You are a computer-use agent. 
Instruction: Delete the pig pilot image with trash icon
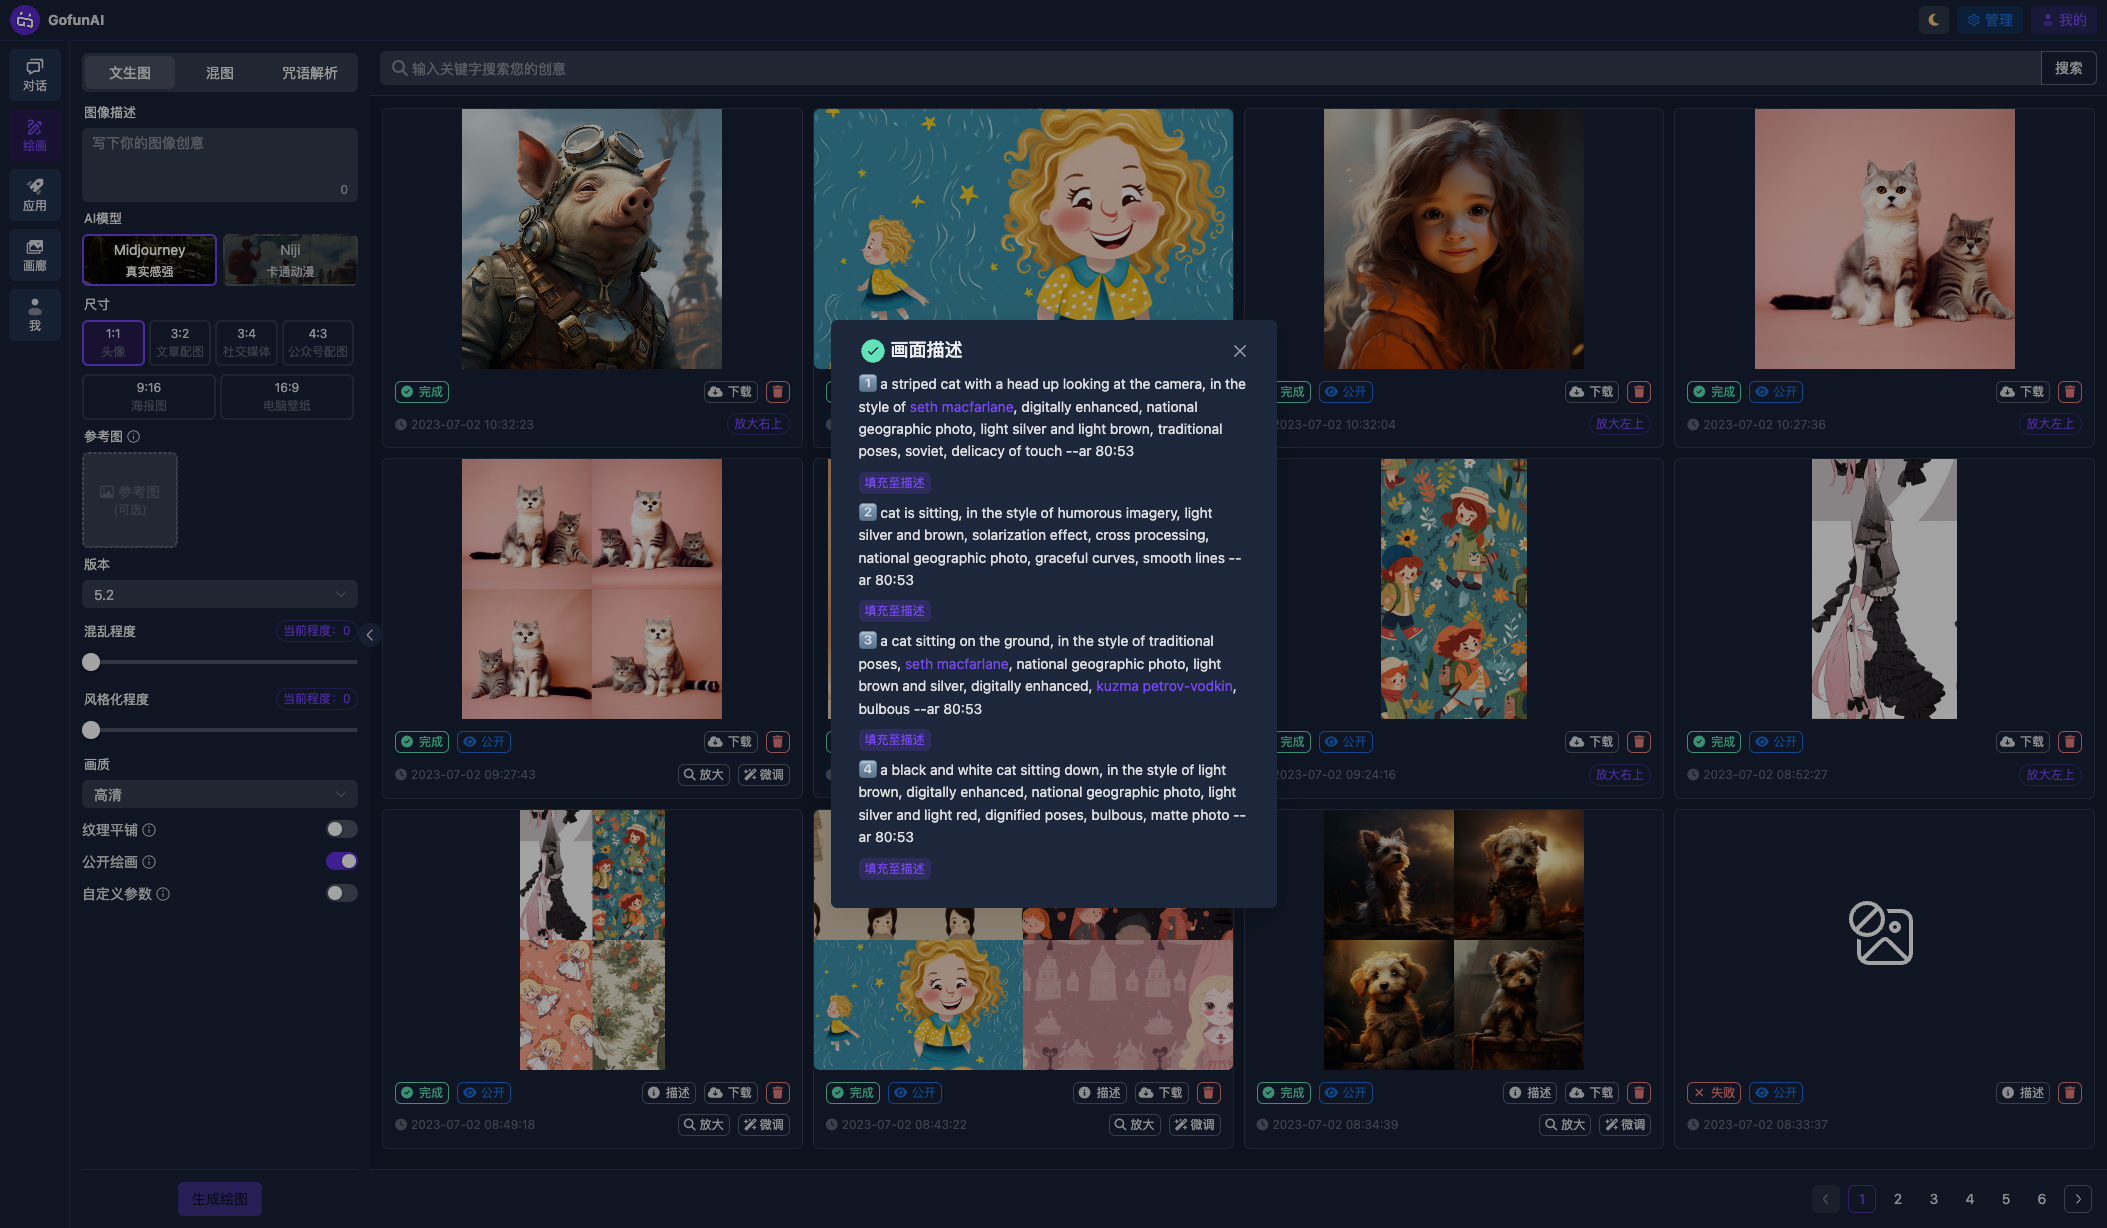click(x=778, y=392)
